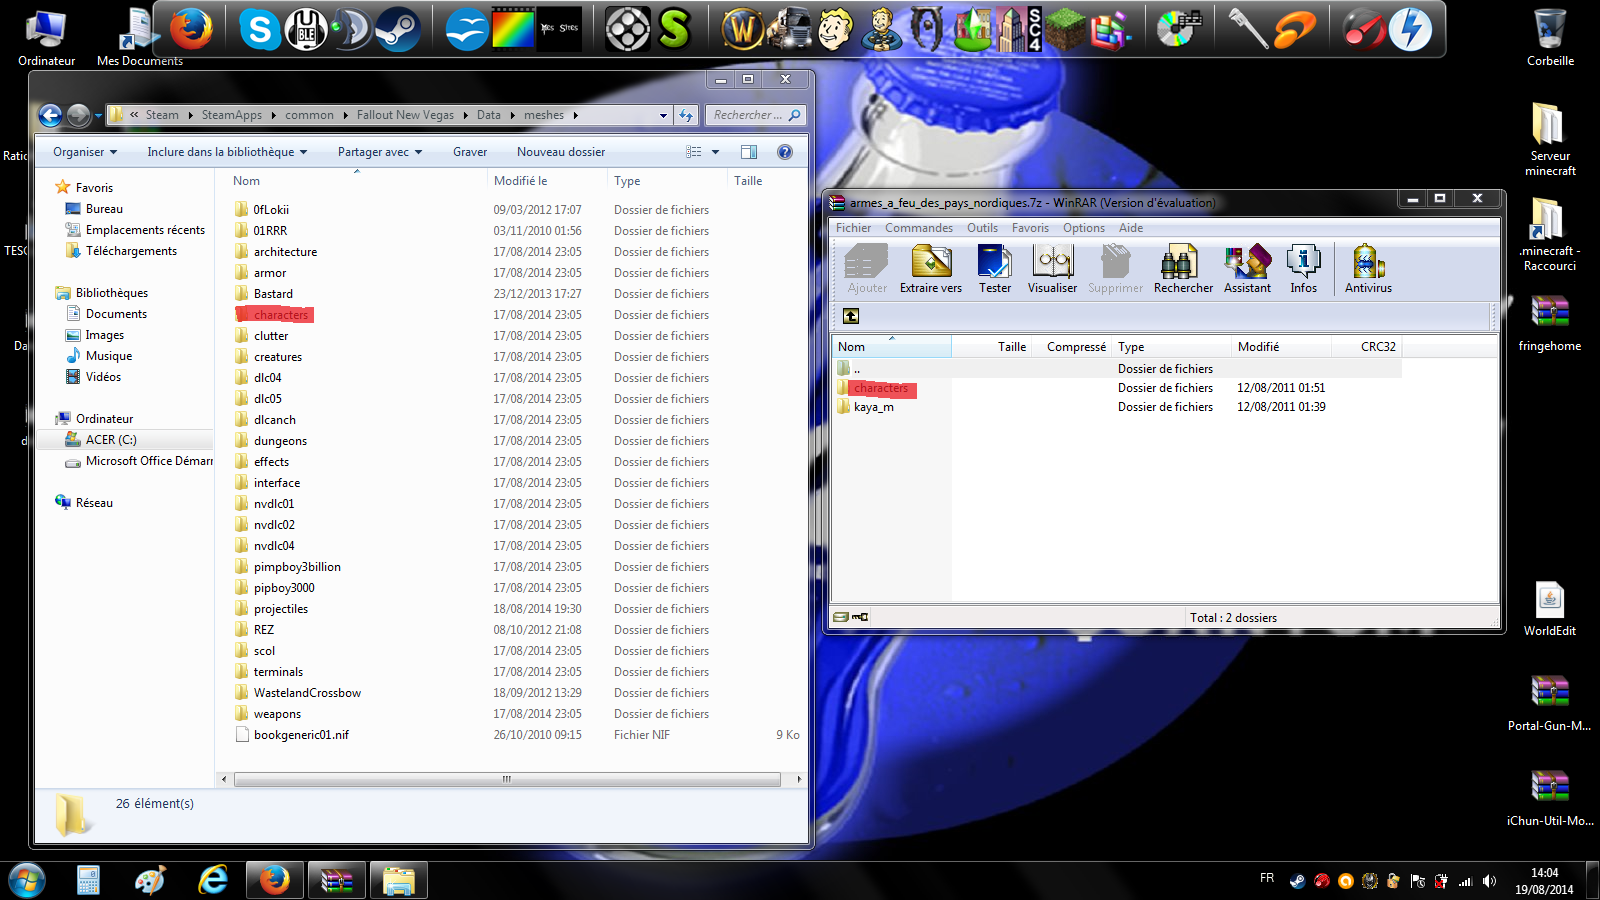
Task: Select WorldEdit desktop file icon
Action: (x=1550, y=608)
